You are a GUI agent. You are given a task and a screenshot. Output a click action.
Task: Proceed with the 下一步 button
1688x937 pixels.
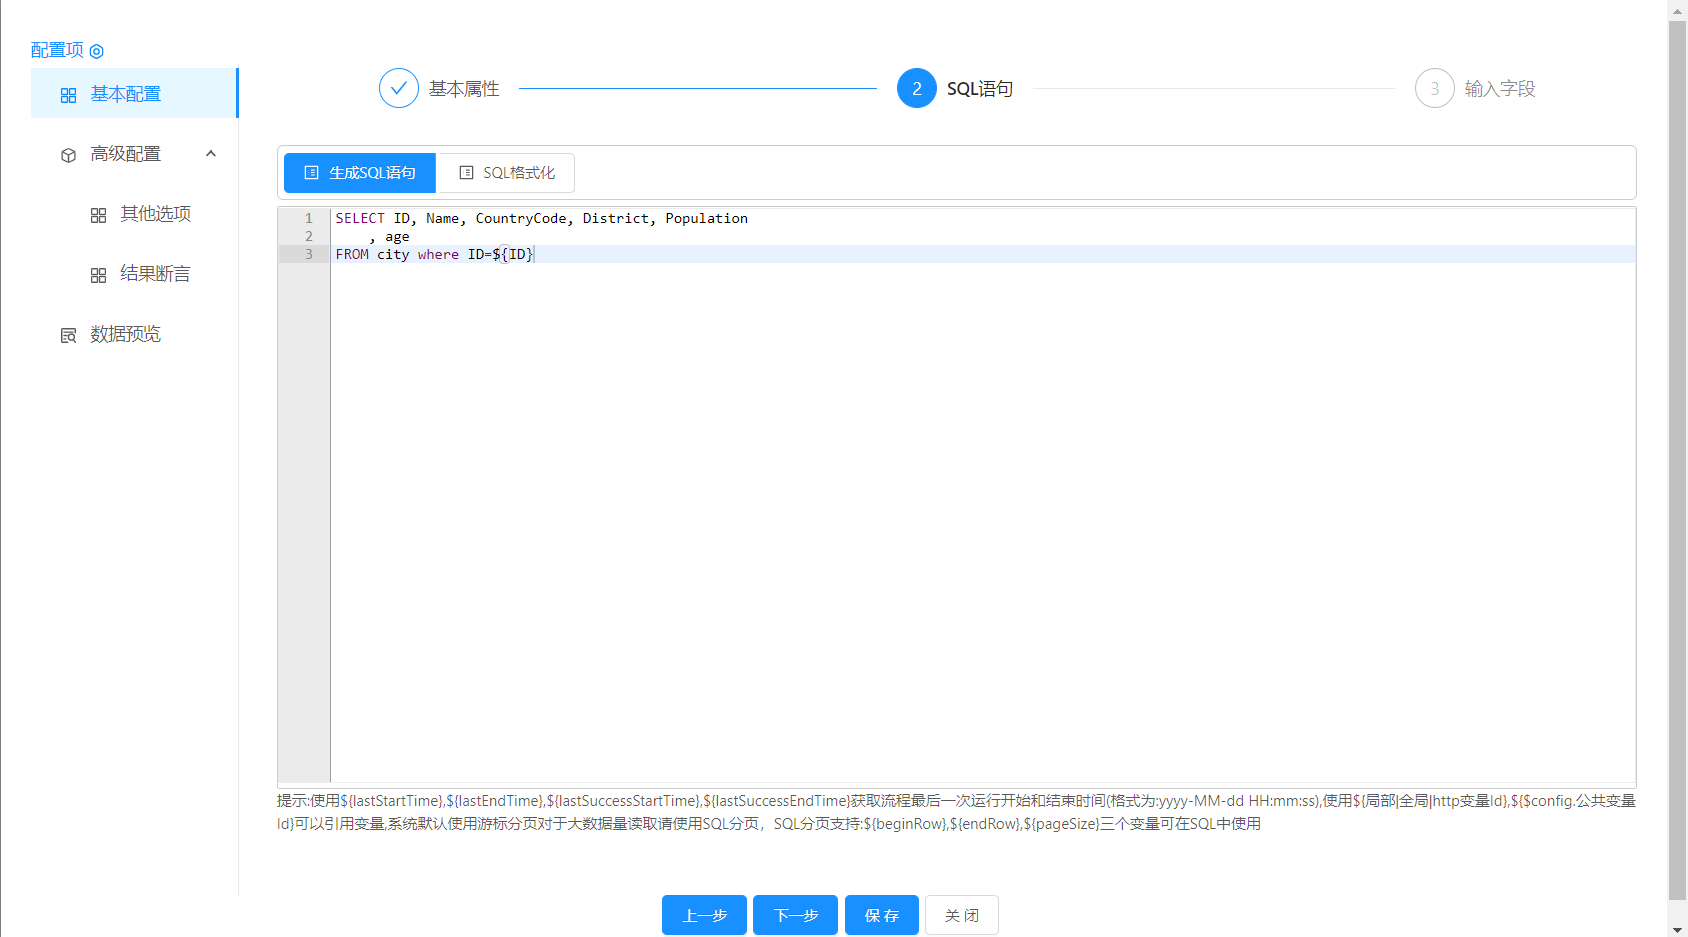point(795,915)
